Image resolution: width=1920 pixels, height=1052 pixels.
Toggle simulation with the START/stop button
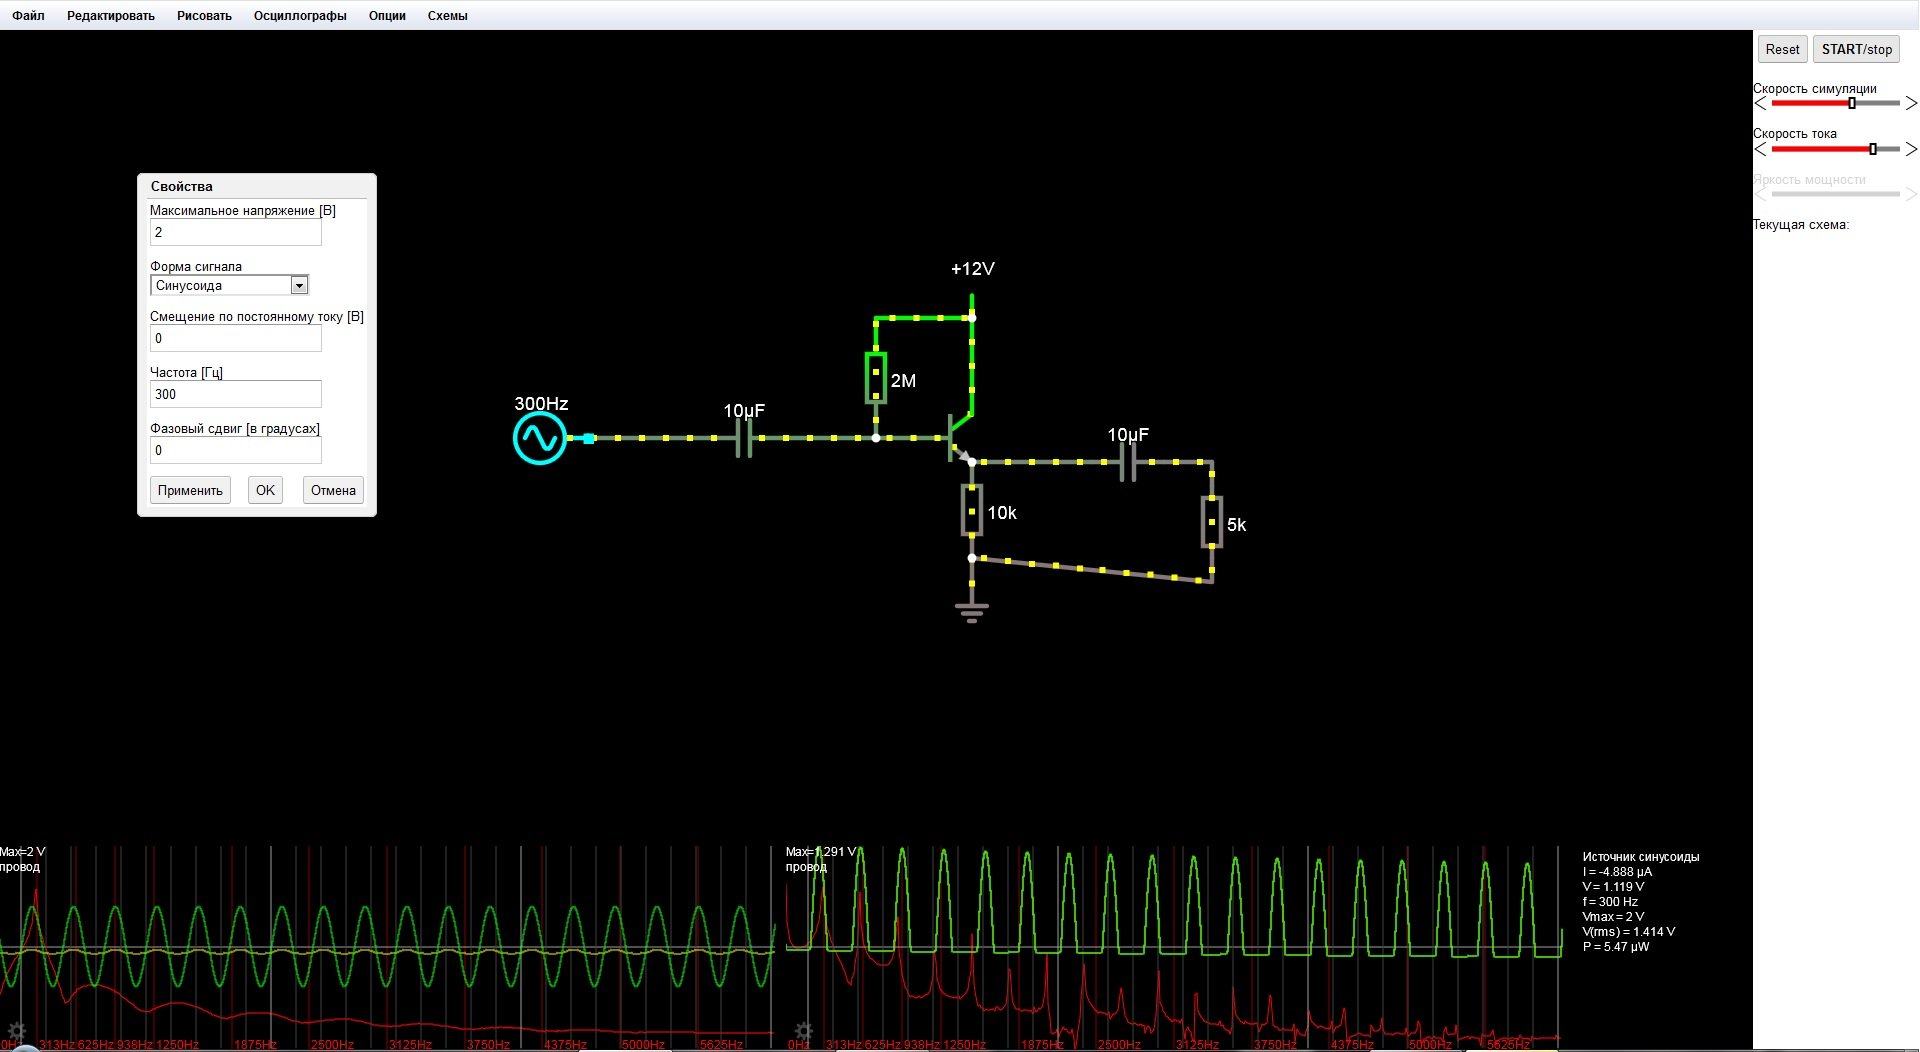click(1856, 49)
